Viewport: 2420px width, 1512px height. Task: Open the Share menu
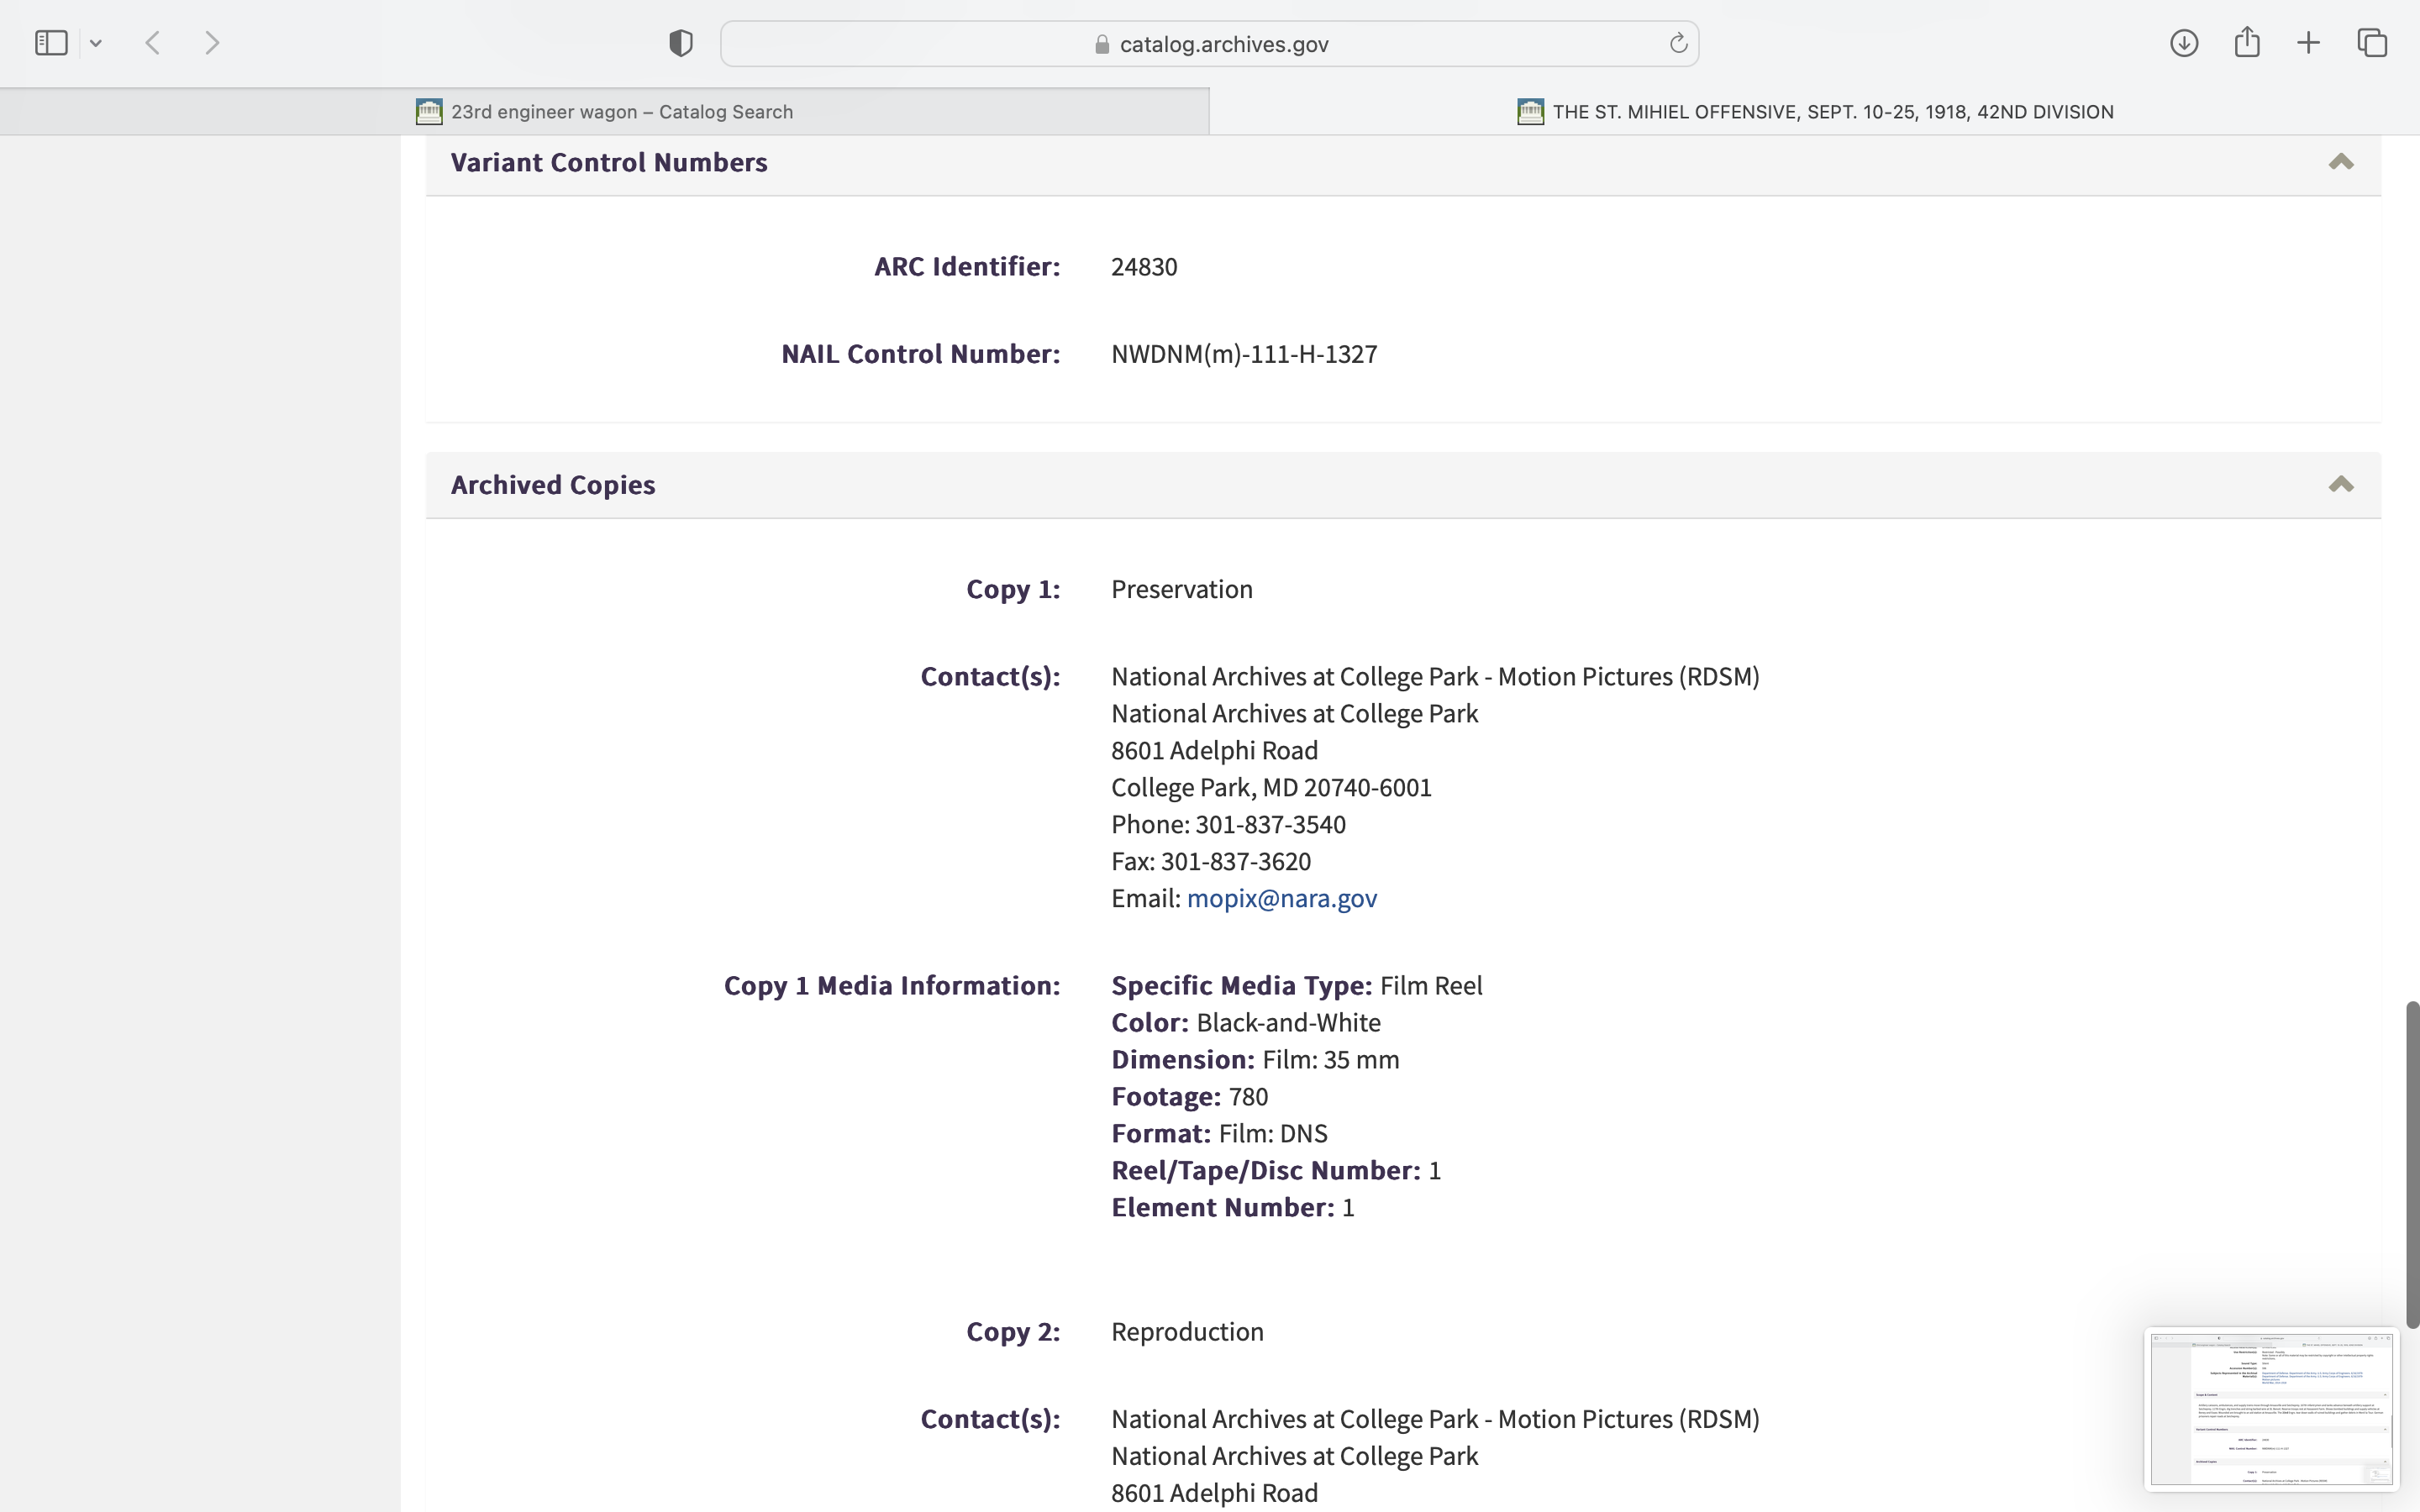click(2247, 43)
